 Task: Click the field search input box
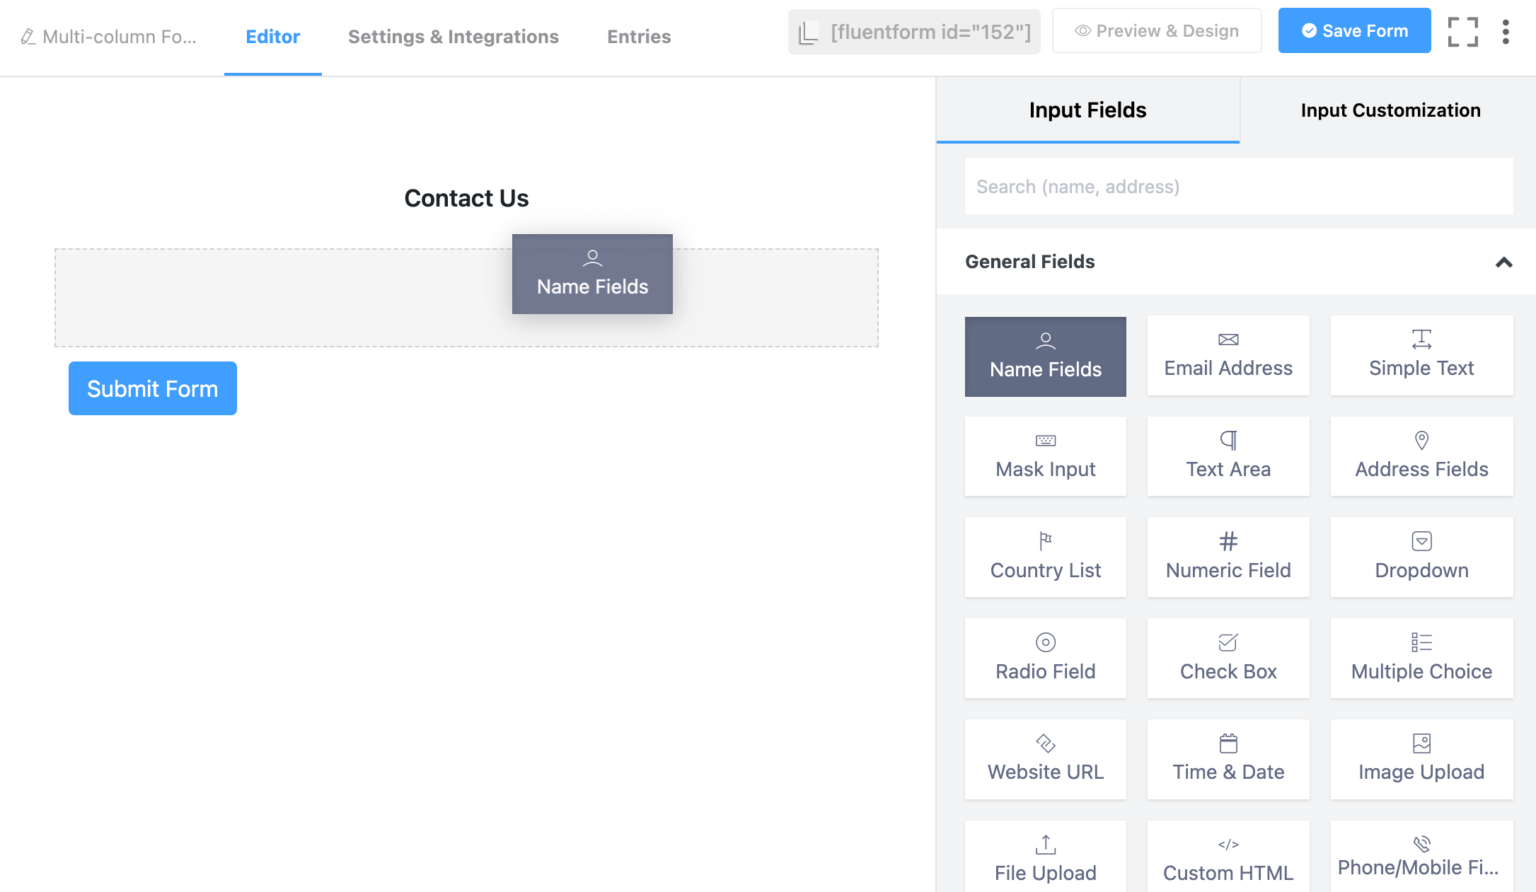pos(1239,186)
